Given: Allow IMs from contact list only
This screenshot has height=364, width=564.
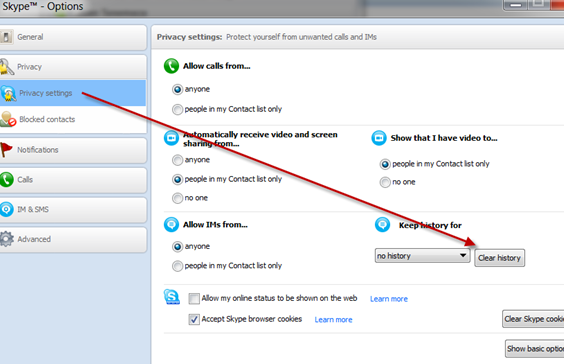Looking at the screenshot, I should pyautogui.click(x=177, y=266).
